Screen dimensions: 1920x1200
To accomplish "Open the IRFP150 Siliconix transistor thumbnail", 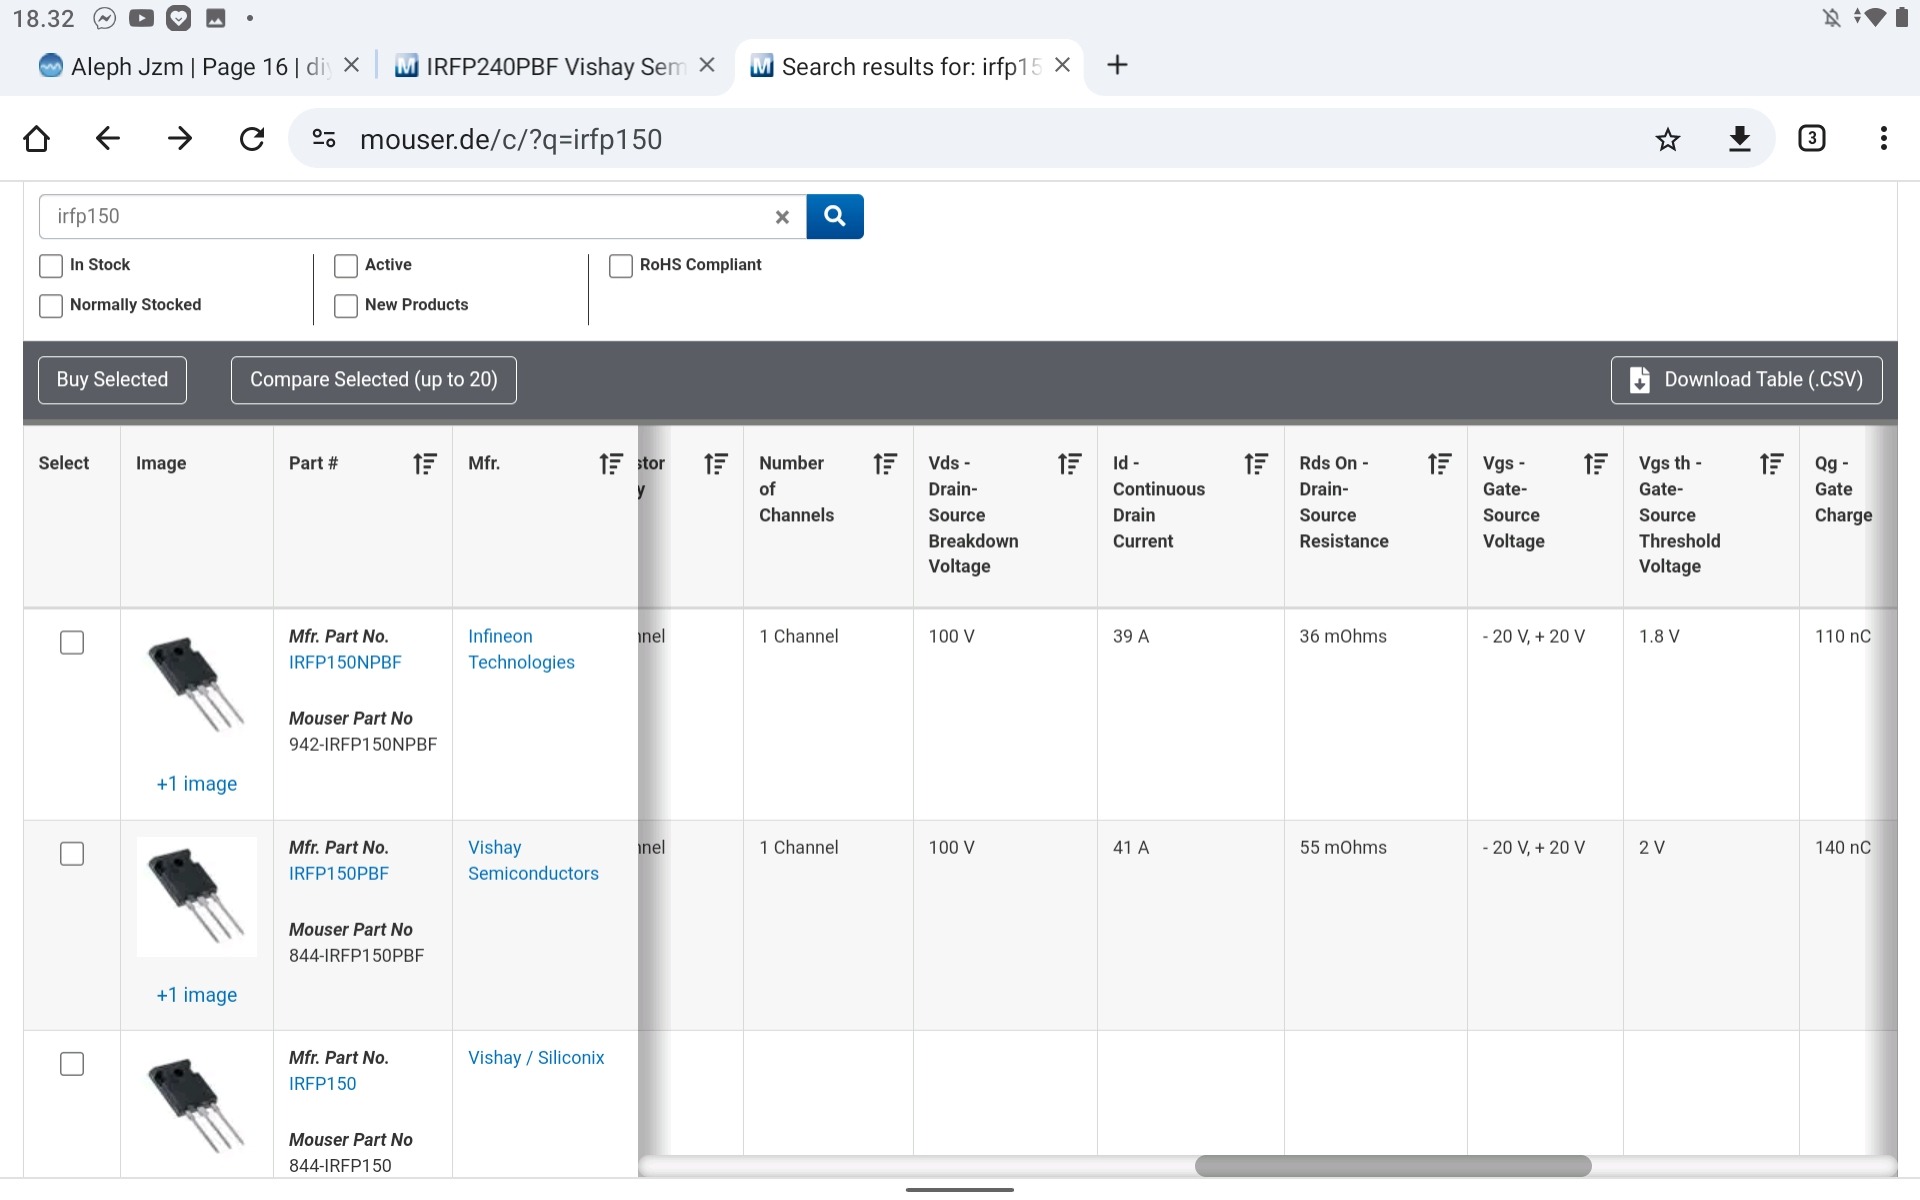I will click(x=196, y=1107).
